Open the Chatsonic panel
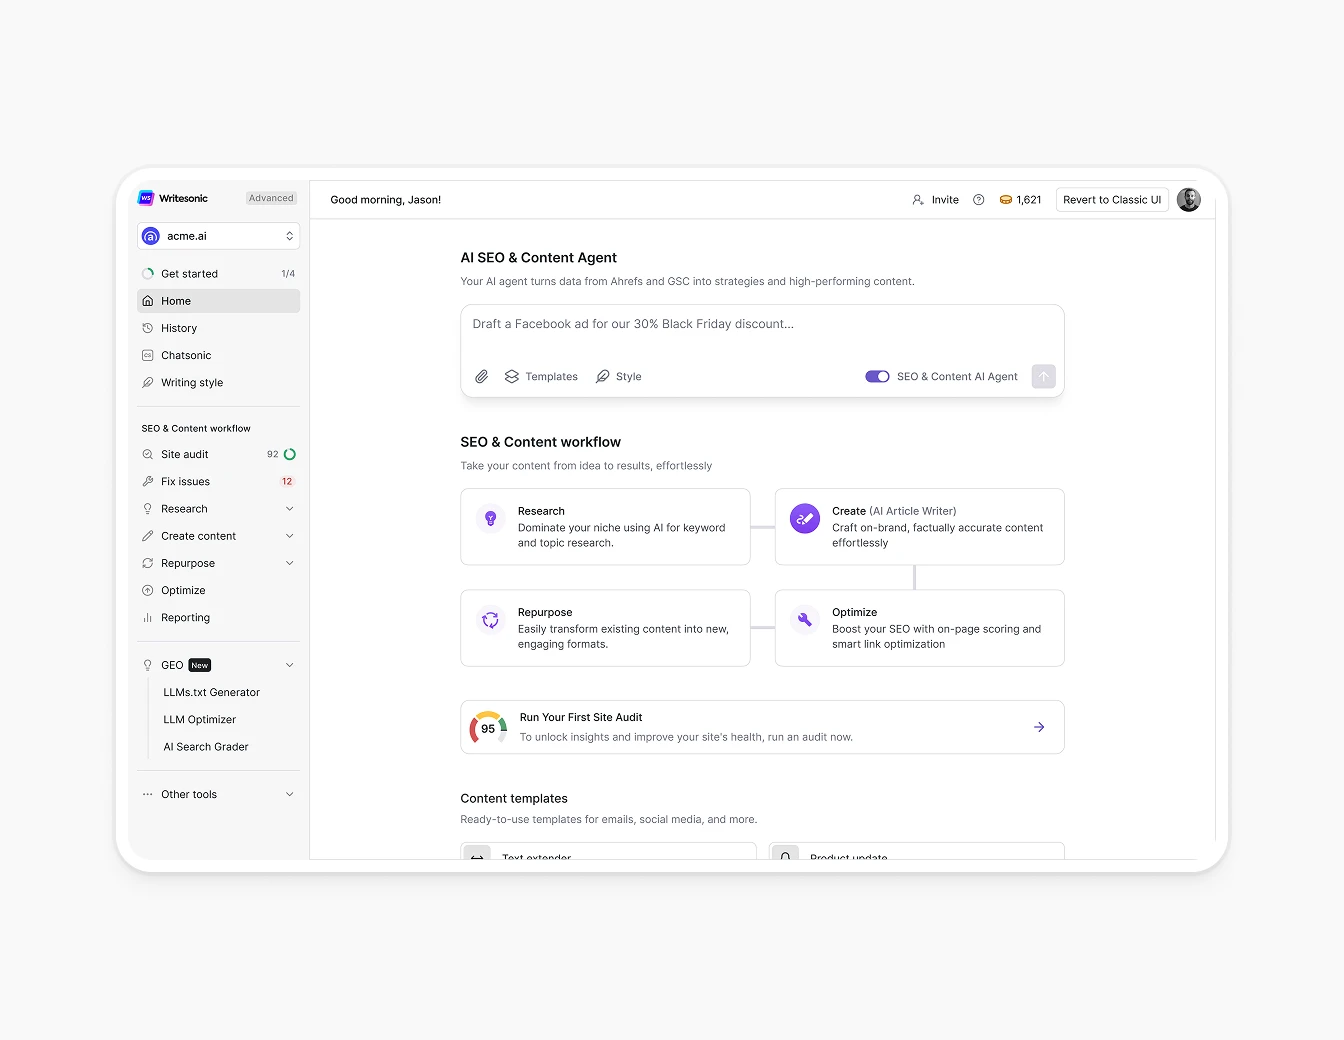The width and height of the screenshot is (1344, 1040). (x=186, y=355)
